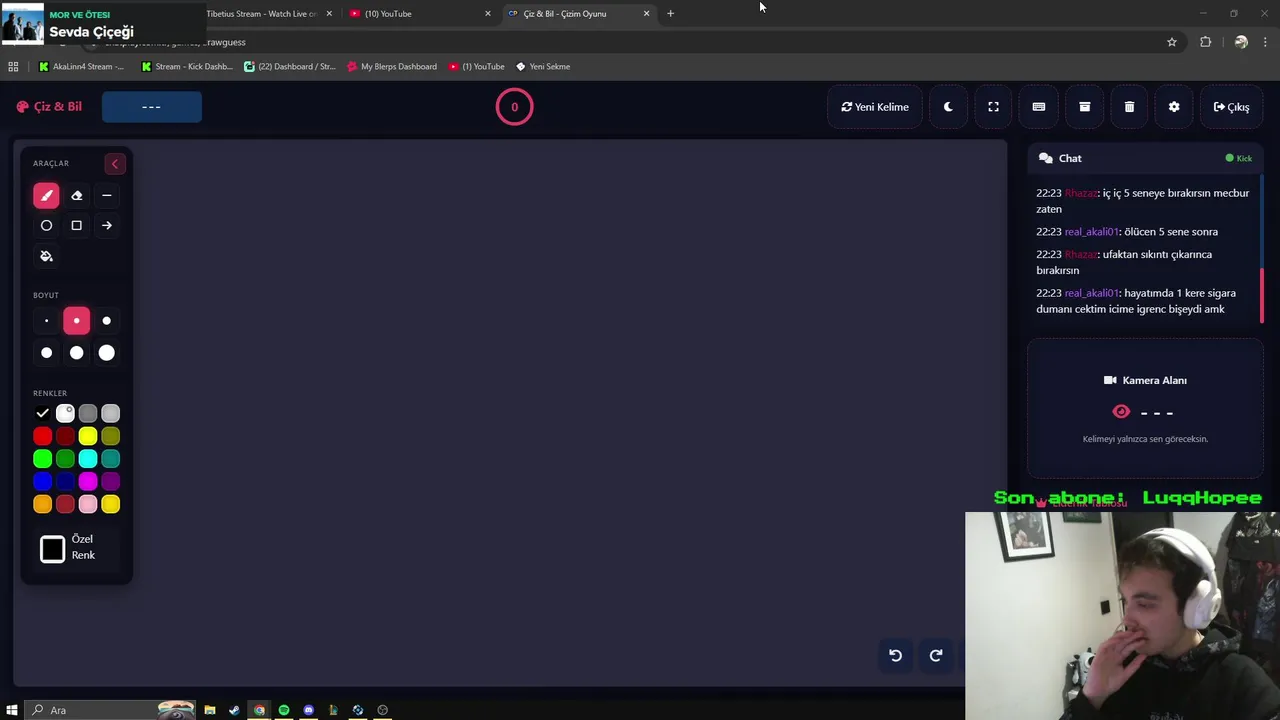Click the archive box icon in header
Viewport: 1280px width, 720px height.
tap(1084, 107)
